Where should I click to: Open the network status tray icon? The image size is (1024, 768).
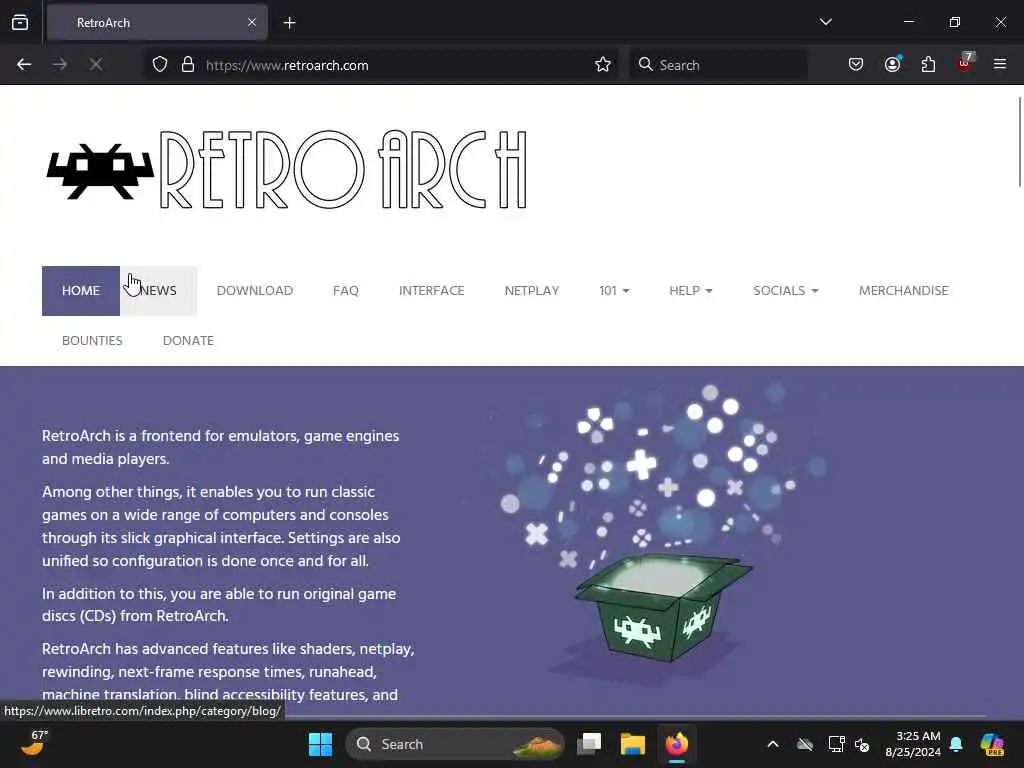[x=836, y=744]
